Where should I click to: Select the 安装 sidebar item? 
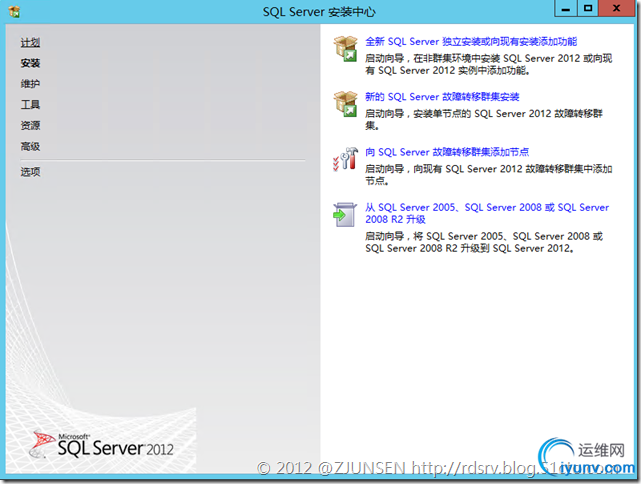30,63
